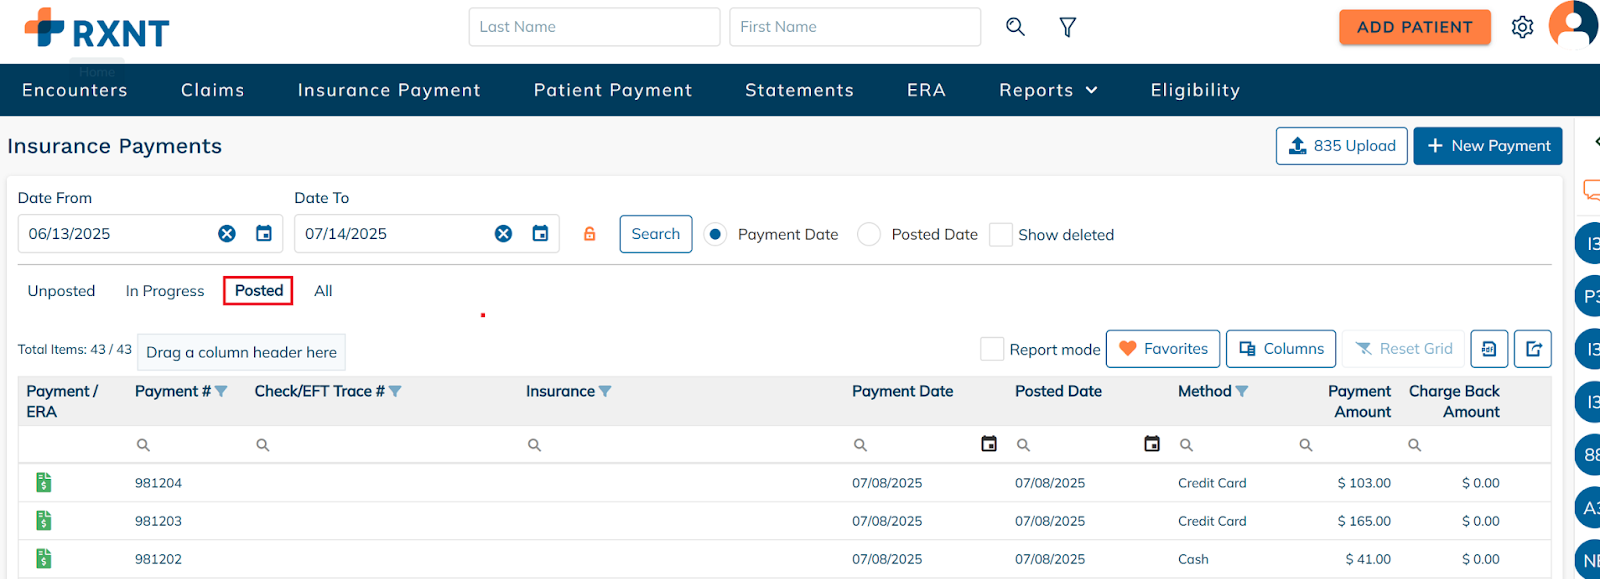The height and width of the screenshot is (579, 1600).
Task: Open the Date To calendar picker
Action: coord(540,234)
